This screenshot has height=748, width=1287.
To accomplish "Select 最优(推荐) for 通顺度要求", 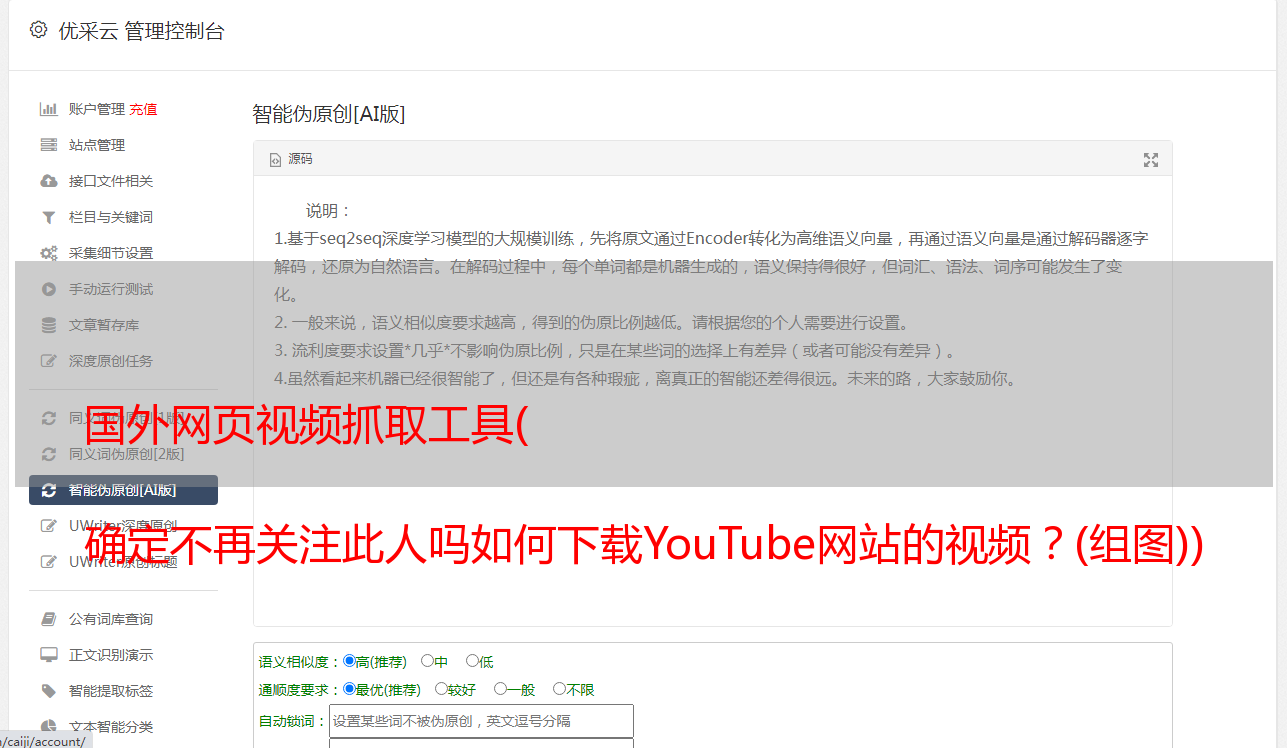I will pyautogui.click(x=349, y=689).
